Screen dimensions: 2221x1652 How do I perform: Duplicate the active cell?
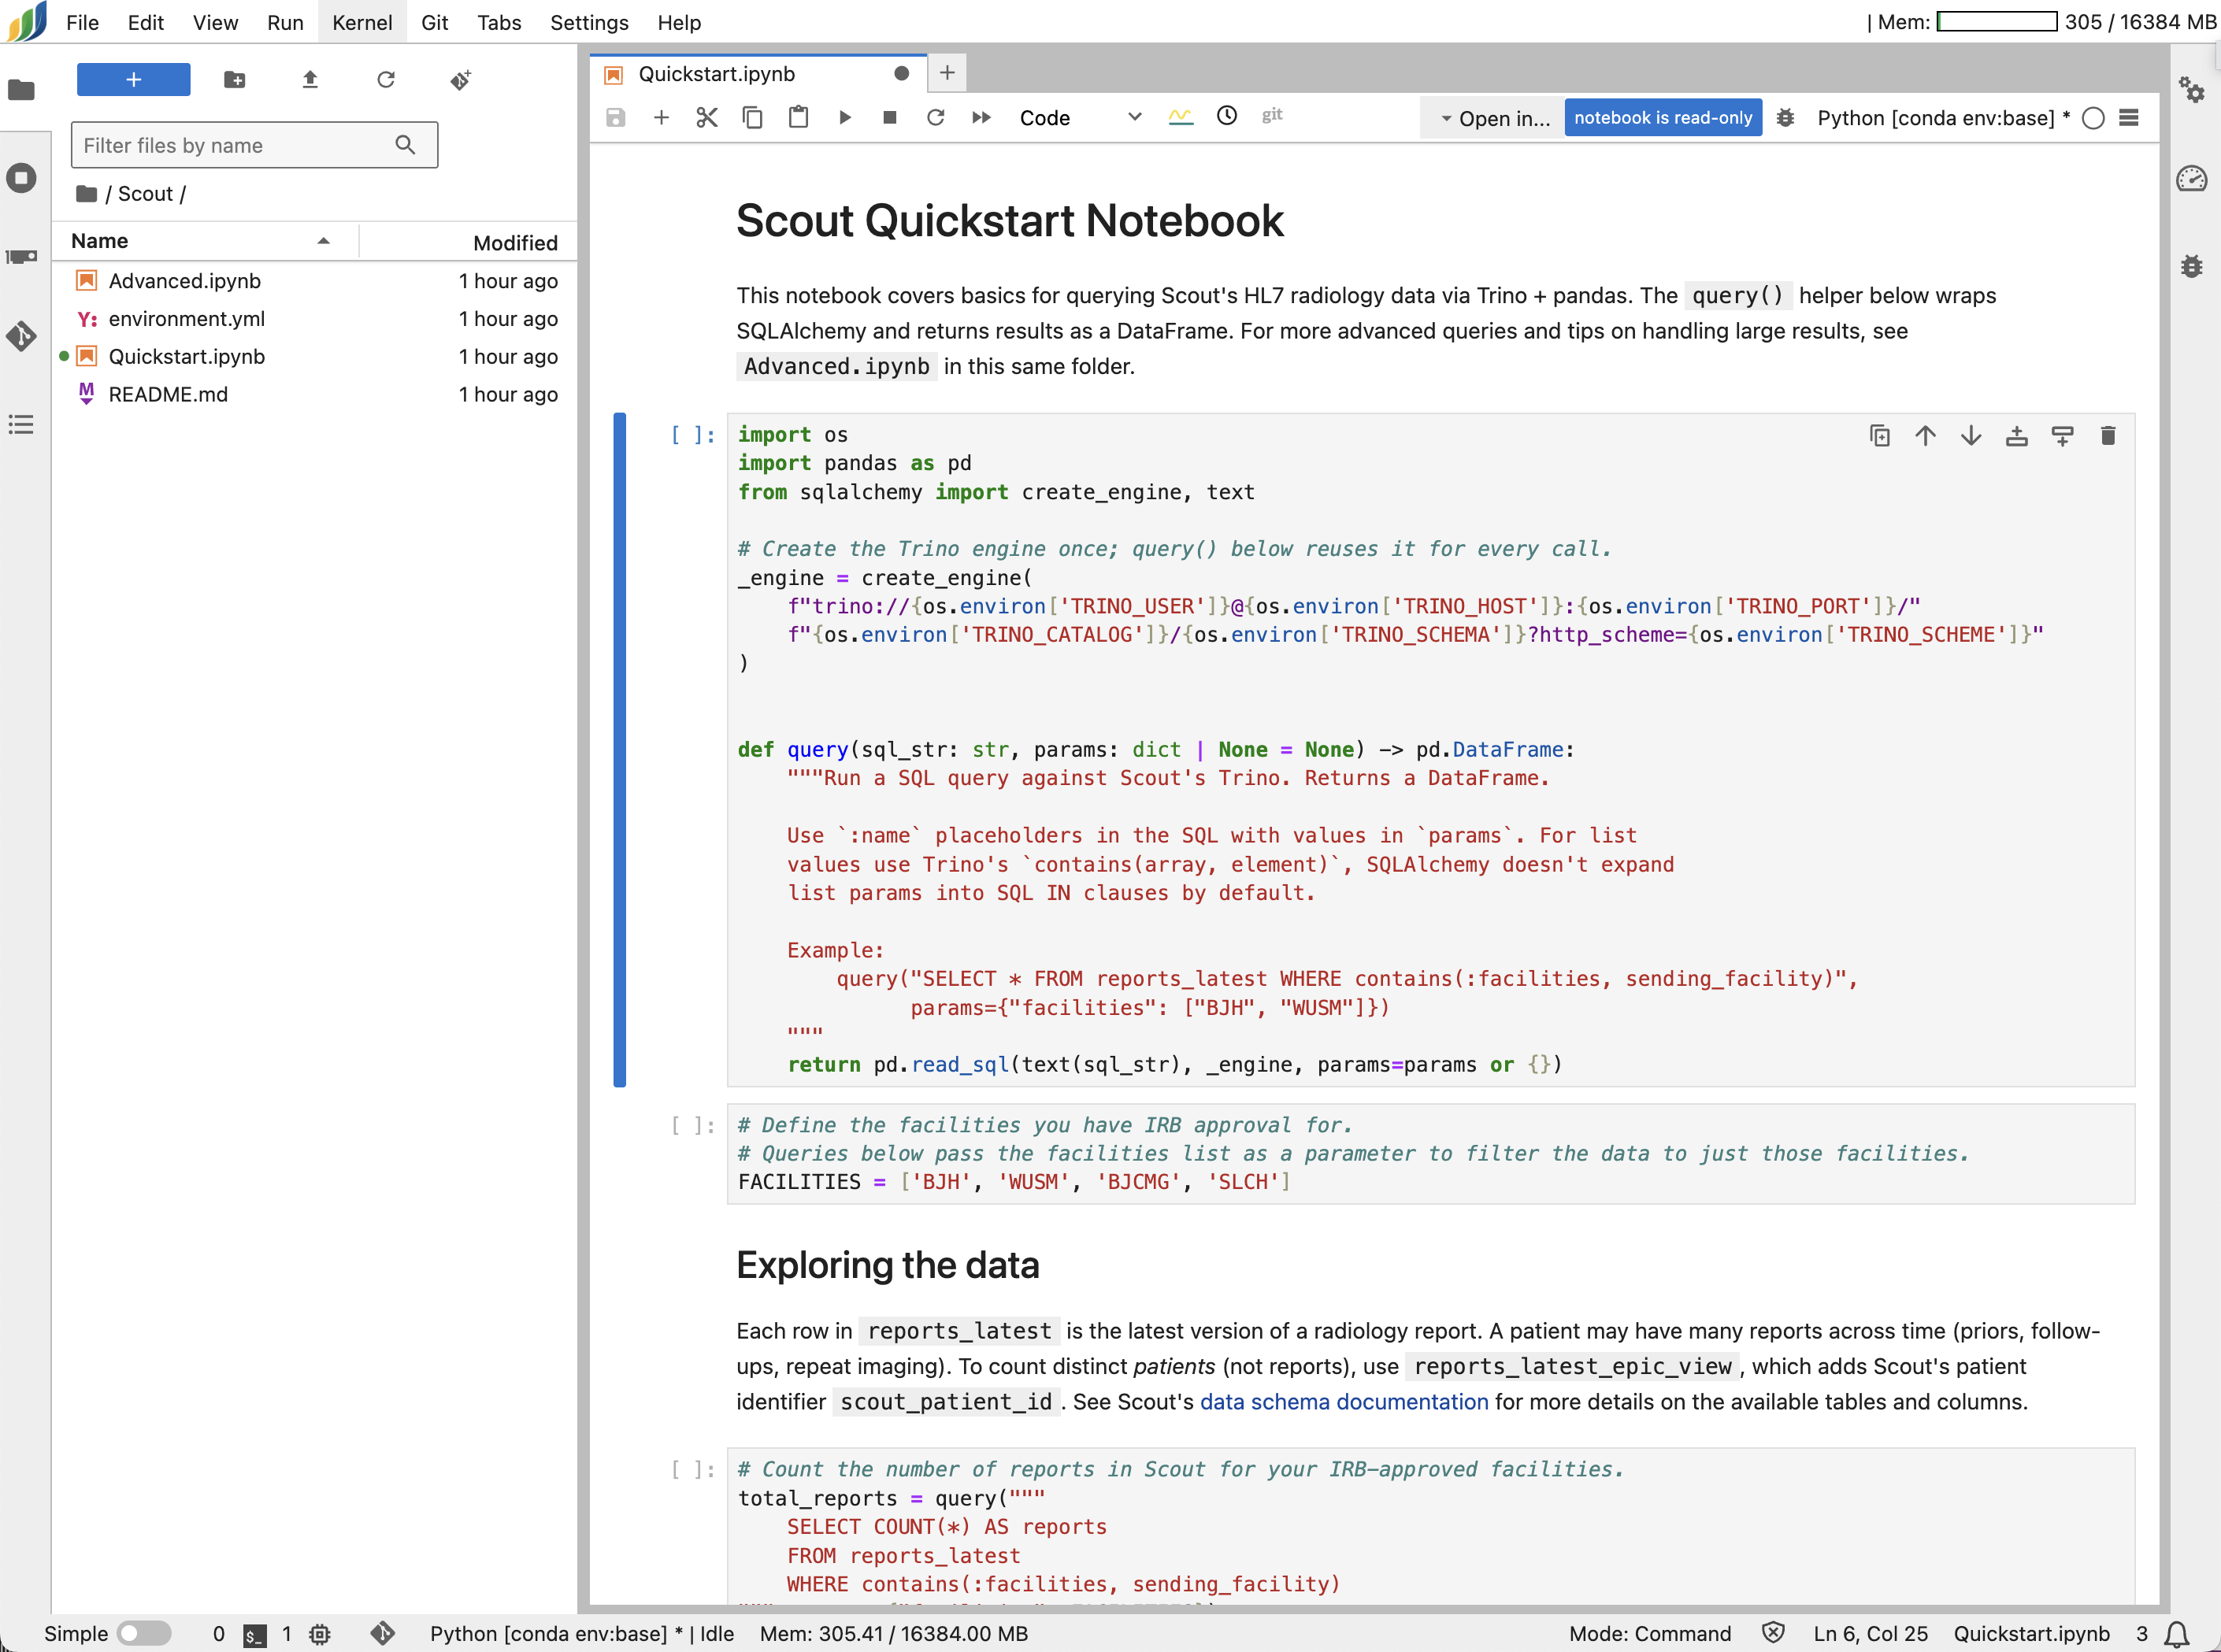click(1880, 436)
